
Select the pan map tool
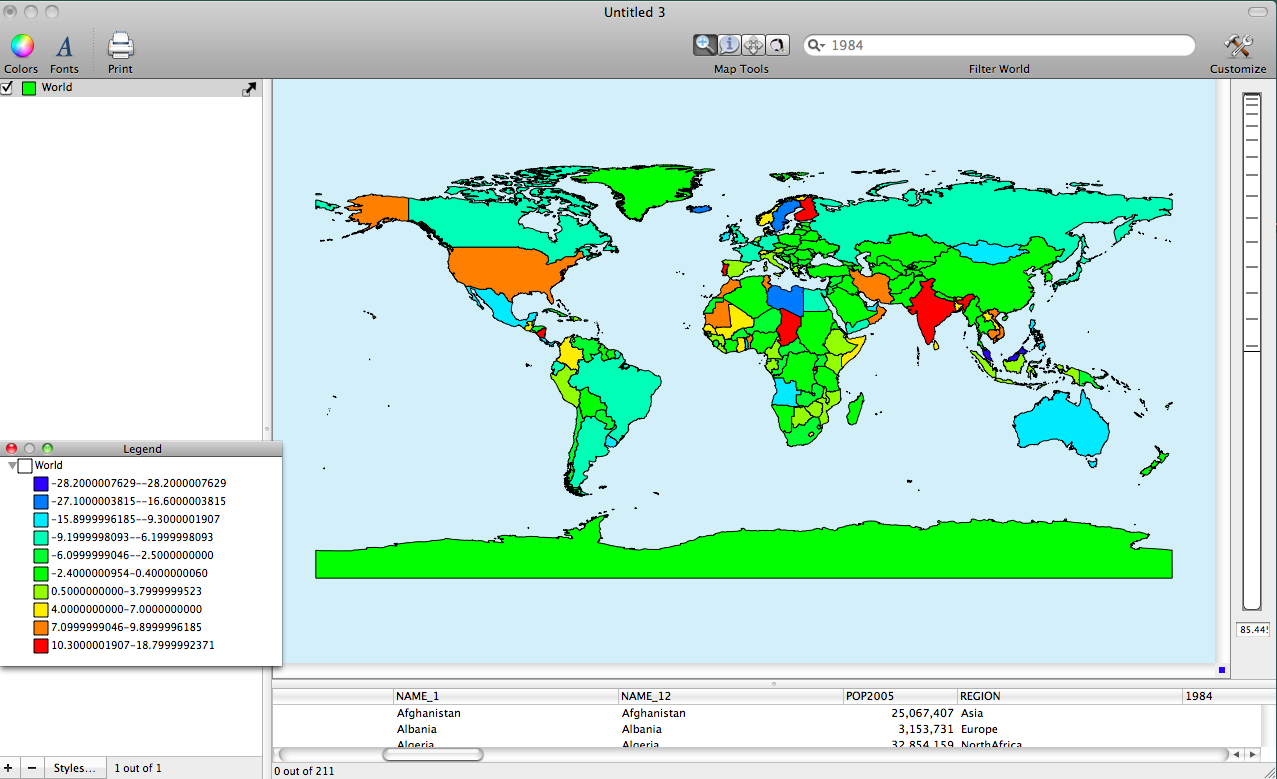754,45
